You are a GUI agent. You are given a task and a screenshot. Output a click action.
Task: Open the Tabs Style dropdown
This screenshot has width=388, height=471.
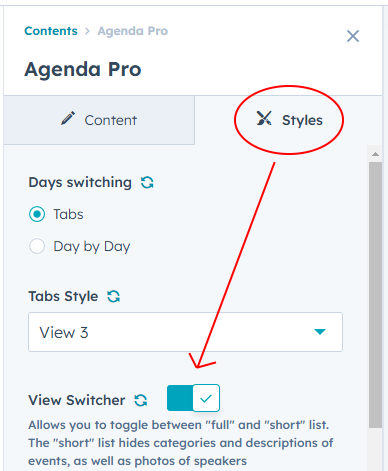pyautogui.click(x=185, y=332)
